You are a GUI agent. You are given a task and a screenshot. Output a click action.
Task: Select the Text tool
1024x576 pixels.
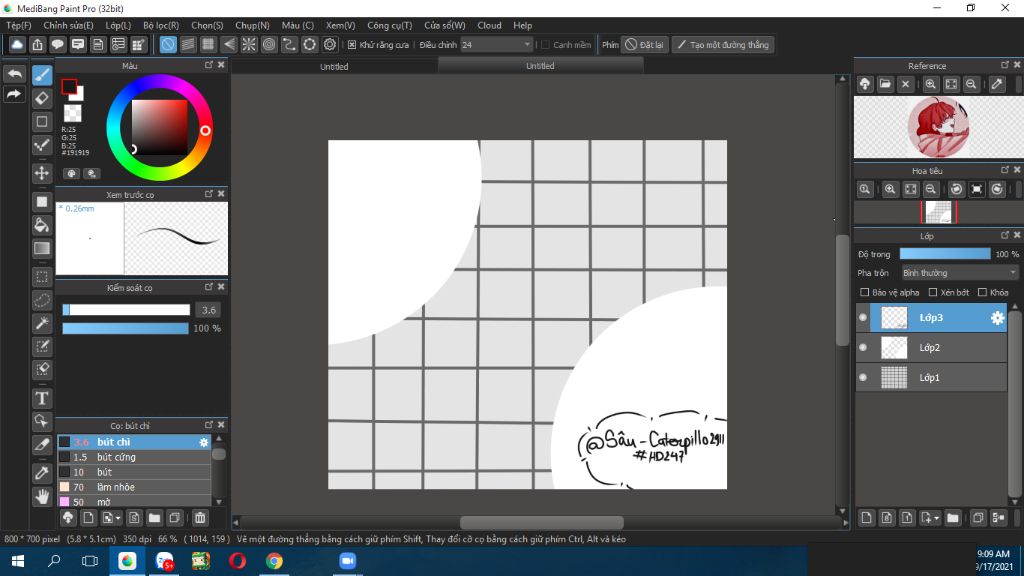(42, 398)
